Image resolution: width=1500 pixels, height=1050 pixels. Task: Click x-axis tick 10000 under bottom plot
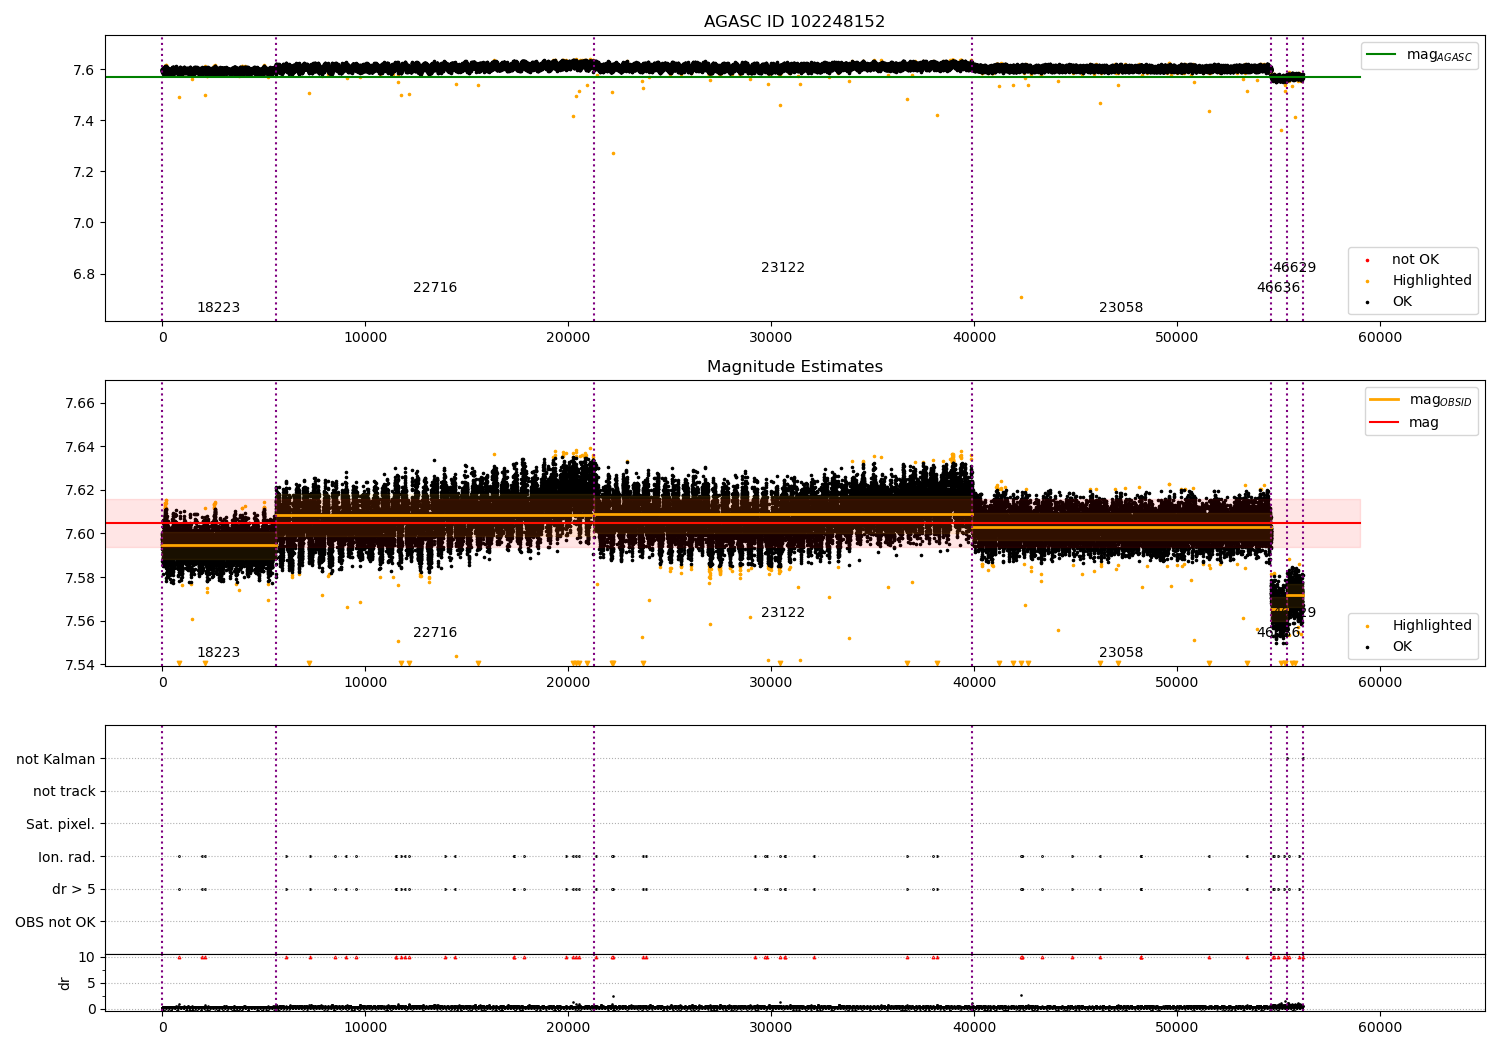pos(365,1028)
